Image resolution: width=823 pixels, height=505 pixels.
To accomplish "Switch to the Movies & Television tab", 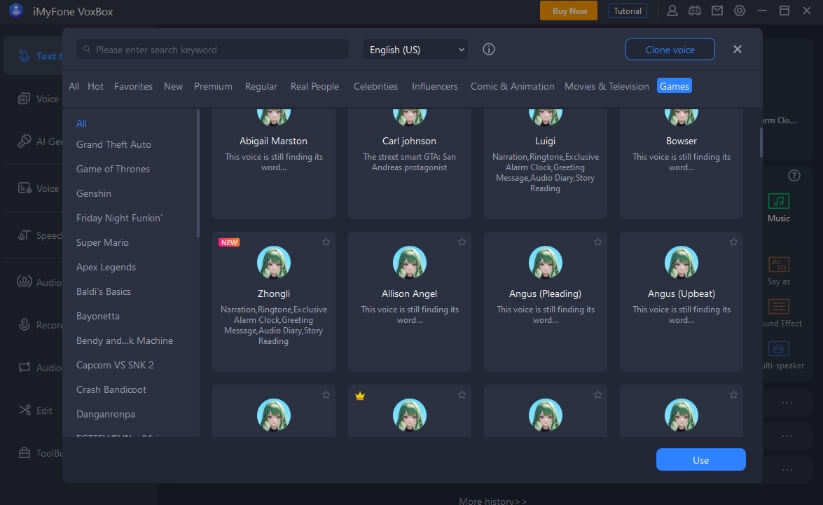I will point(607,86).
